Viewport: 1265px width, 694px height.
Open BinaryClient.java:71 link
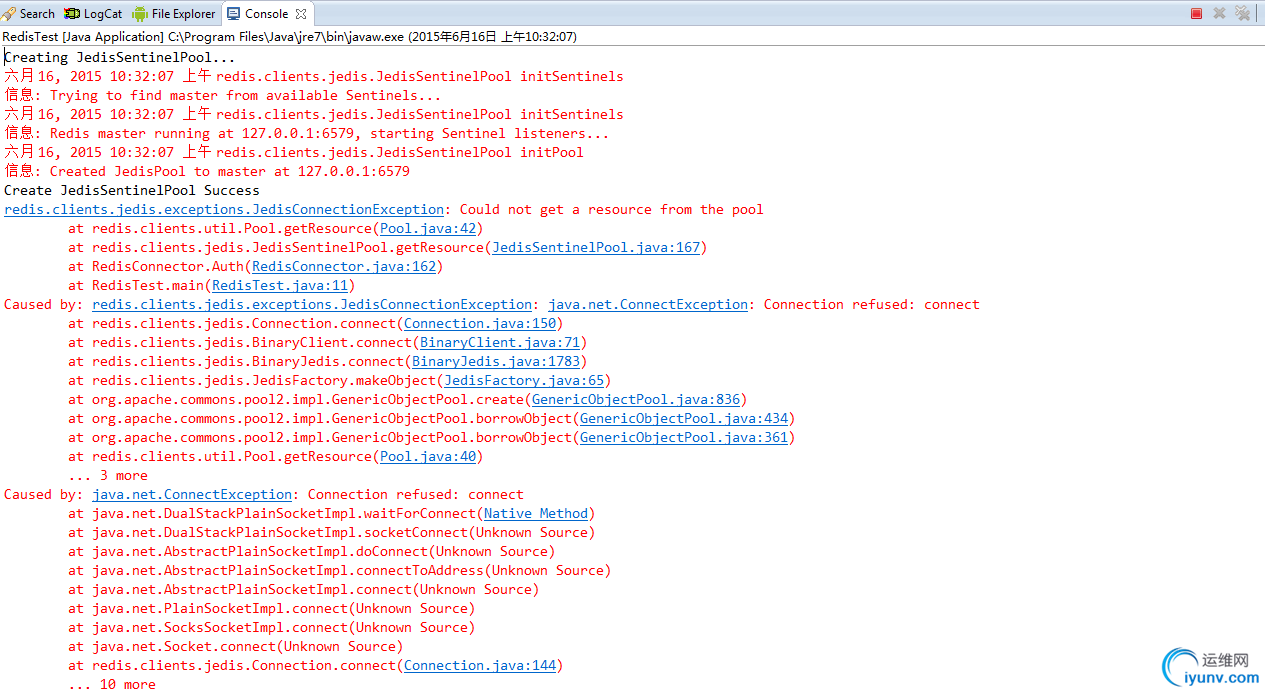coord(500,342)
